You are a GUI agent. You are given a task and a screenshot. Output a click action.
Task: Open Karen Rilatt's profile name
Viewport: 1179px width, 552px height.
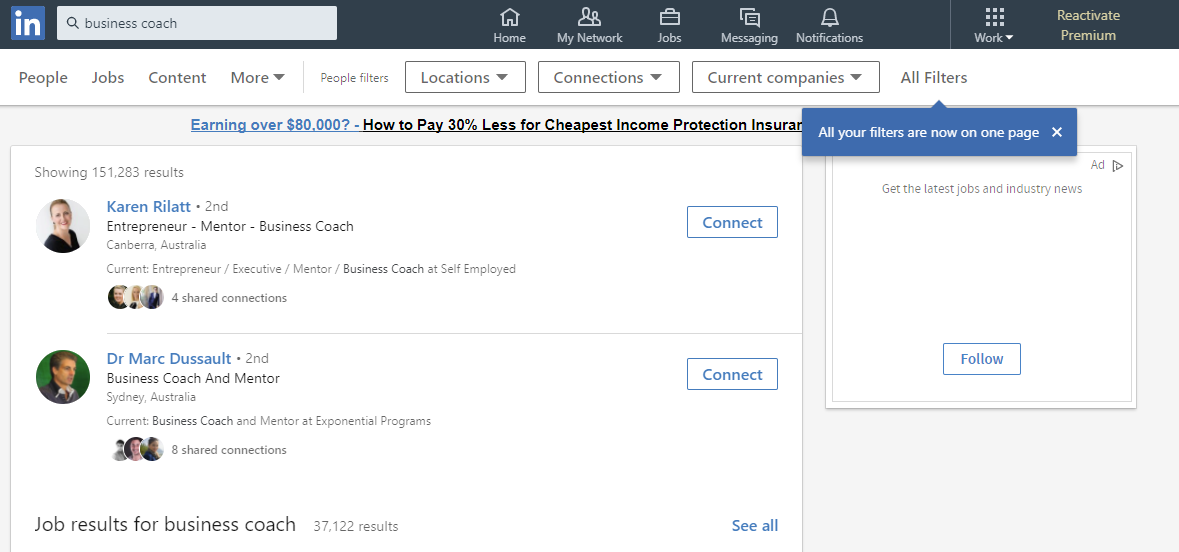149,206
